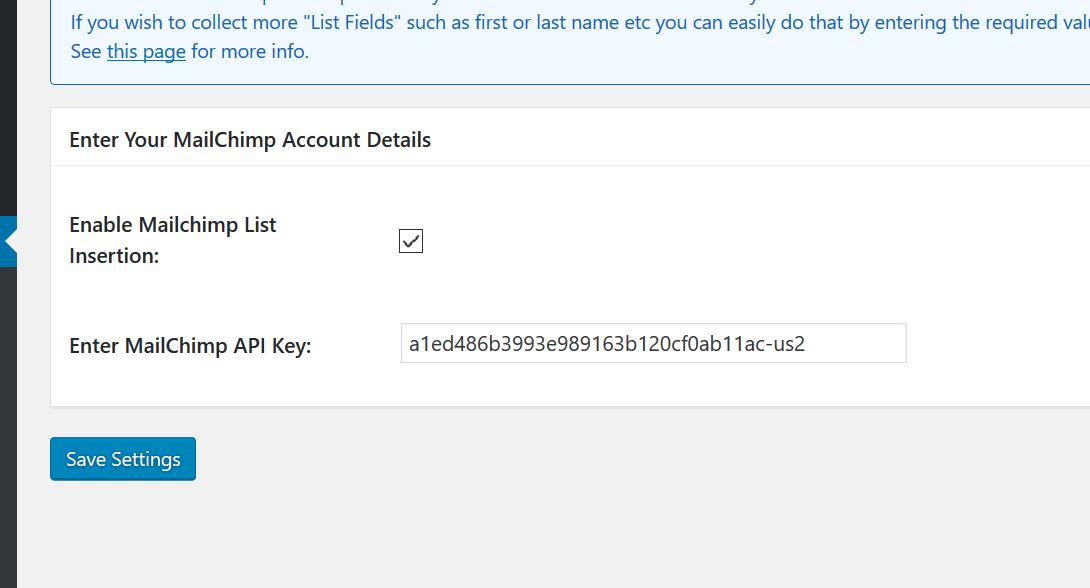Click the word "See" in the info notice
The width and height of the screenshot is (1090, 588).
pyautogui.click(x=86, y=51)
